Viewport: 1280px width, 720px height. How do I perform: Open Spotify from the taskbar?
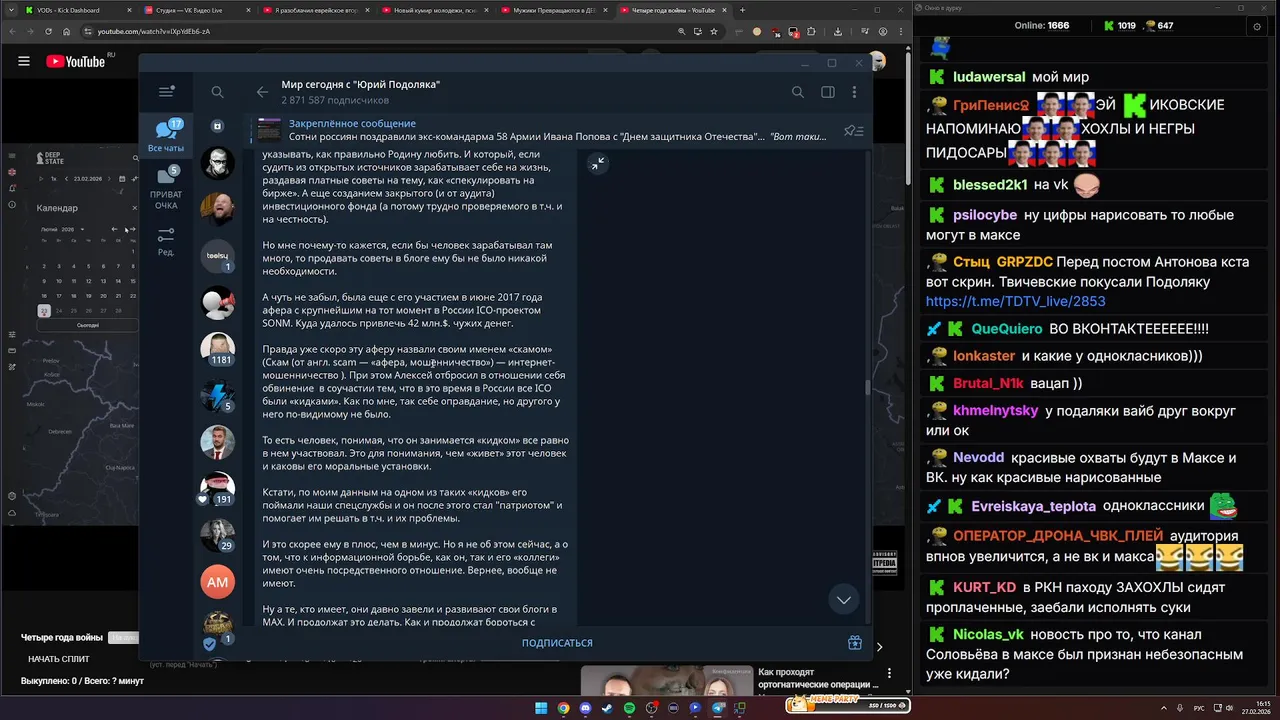pyautogui.click(x=629, y=708)
